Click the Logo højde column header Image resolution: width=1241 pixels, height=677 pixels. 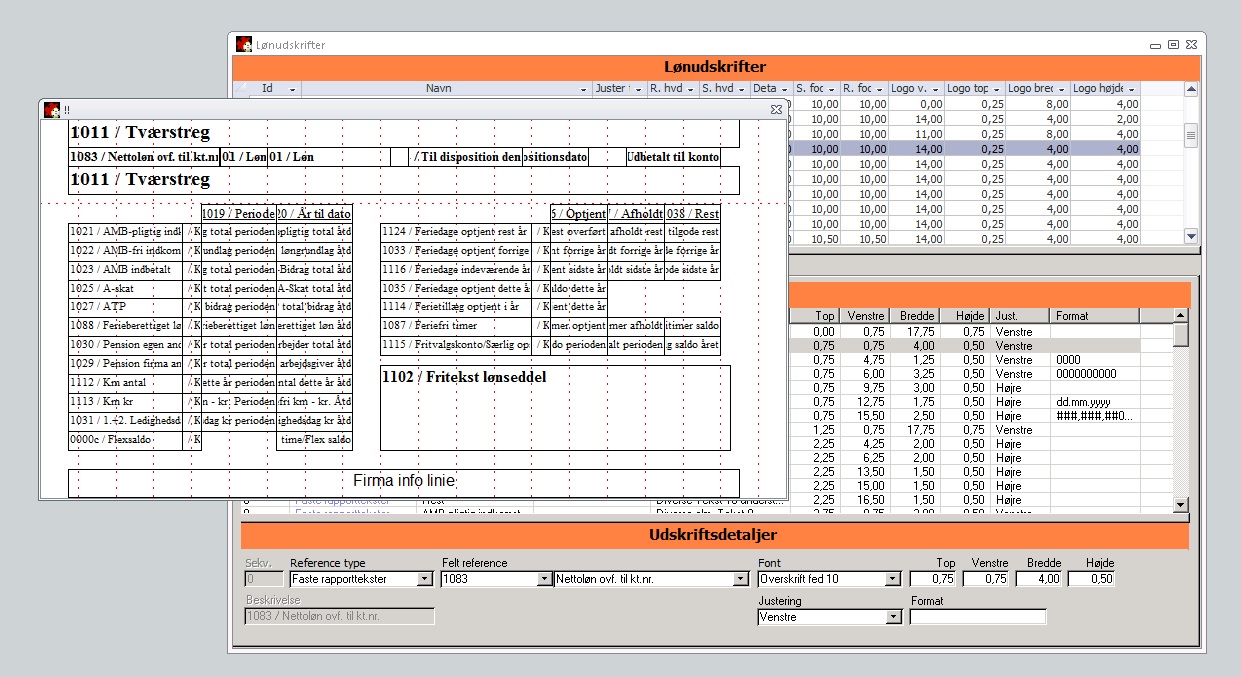1104,88
